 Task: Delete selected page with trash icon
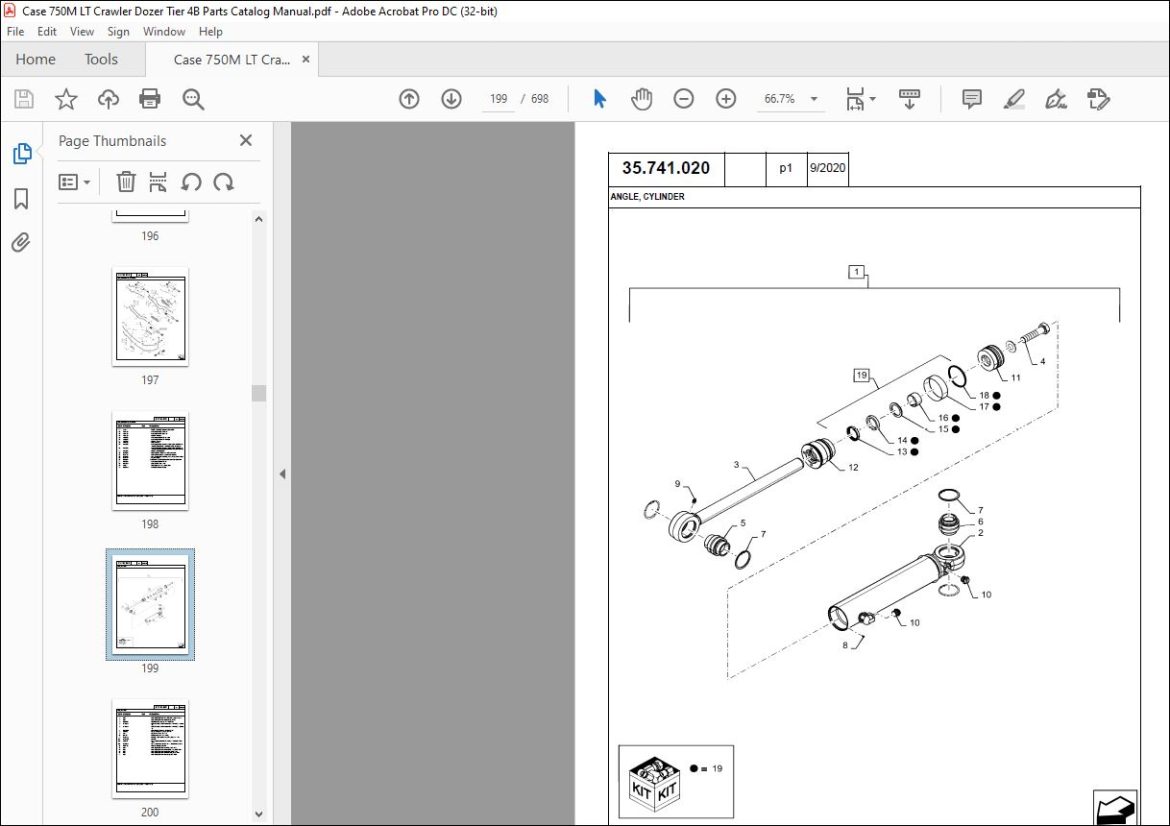coord(126,181)
